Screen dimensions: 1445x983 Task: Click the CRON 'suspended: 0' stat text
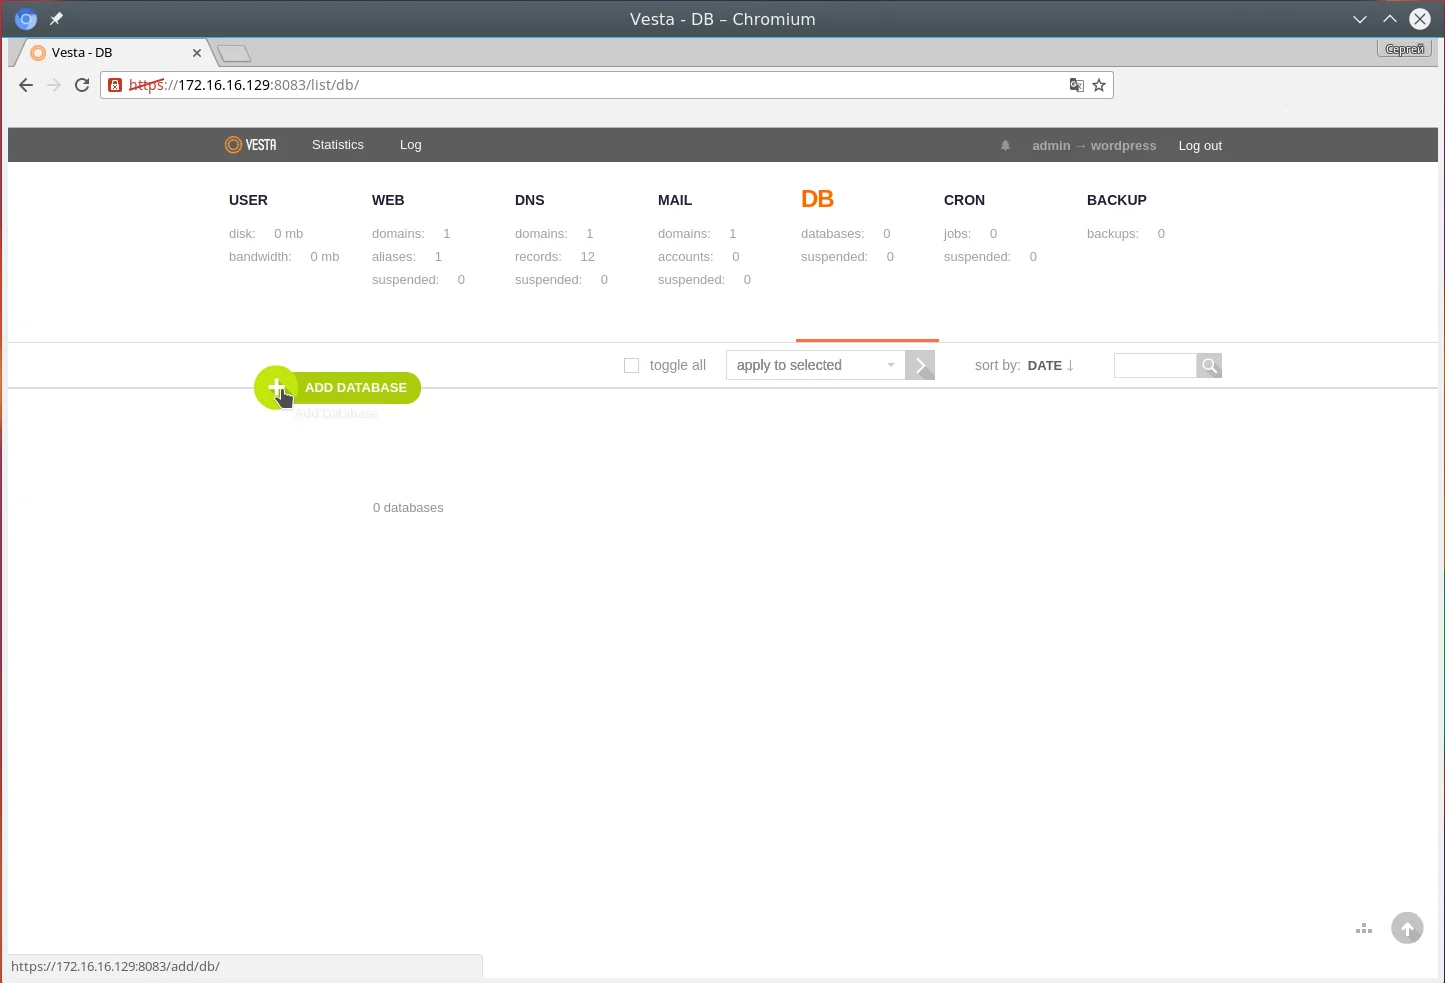991,257
